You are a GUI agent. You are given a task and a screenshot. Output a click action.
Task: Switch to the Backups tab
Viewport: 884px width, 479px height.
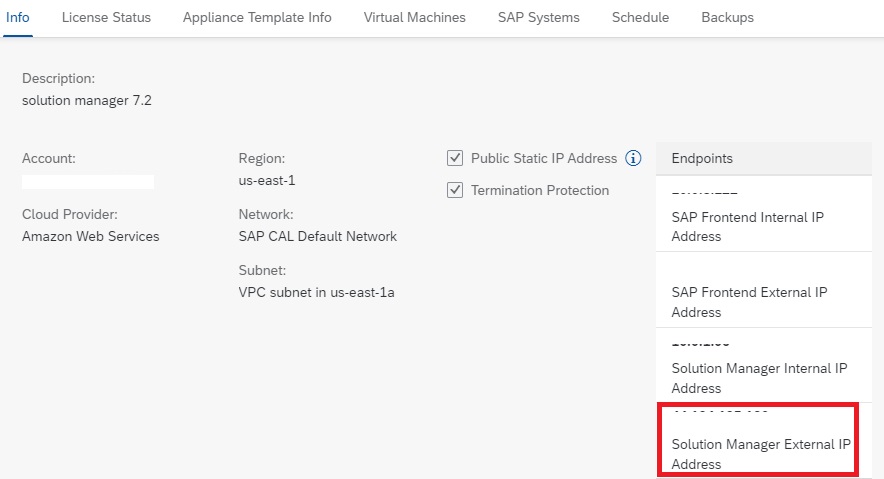pyautogui.click(x=727, y=18)
